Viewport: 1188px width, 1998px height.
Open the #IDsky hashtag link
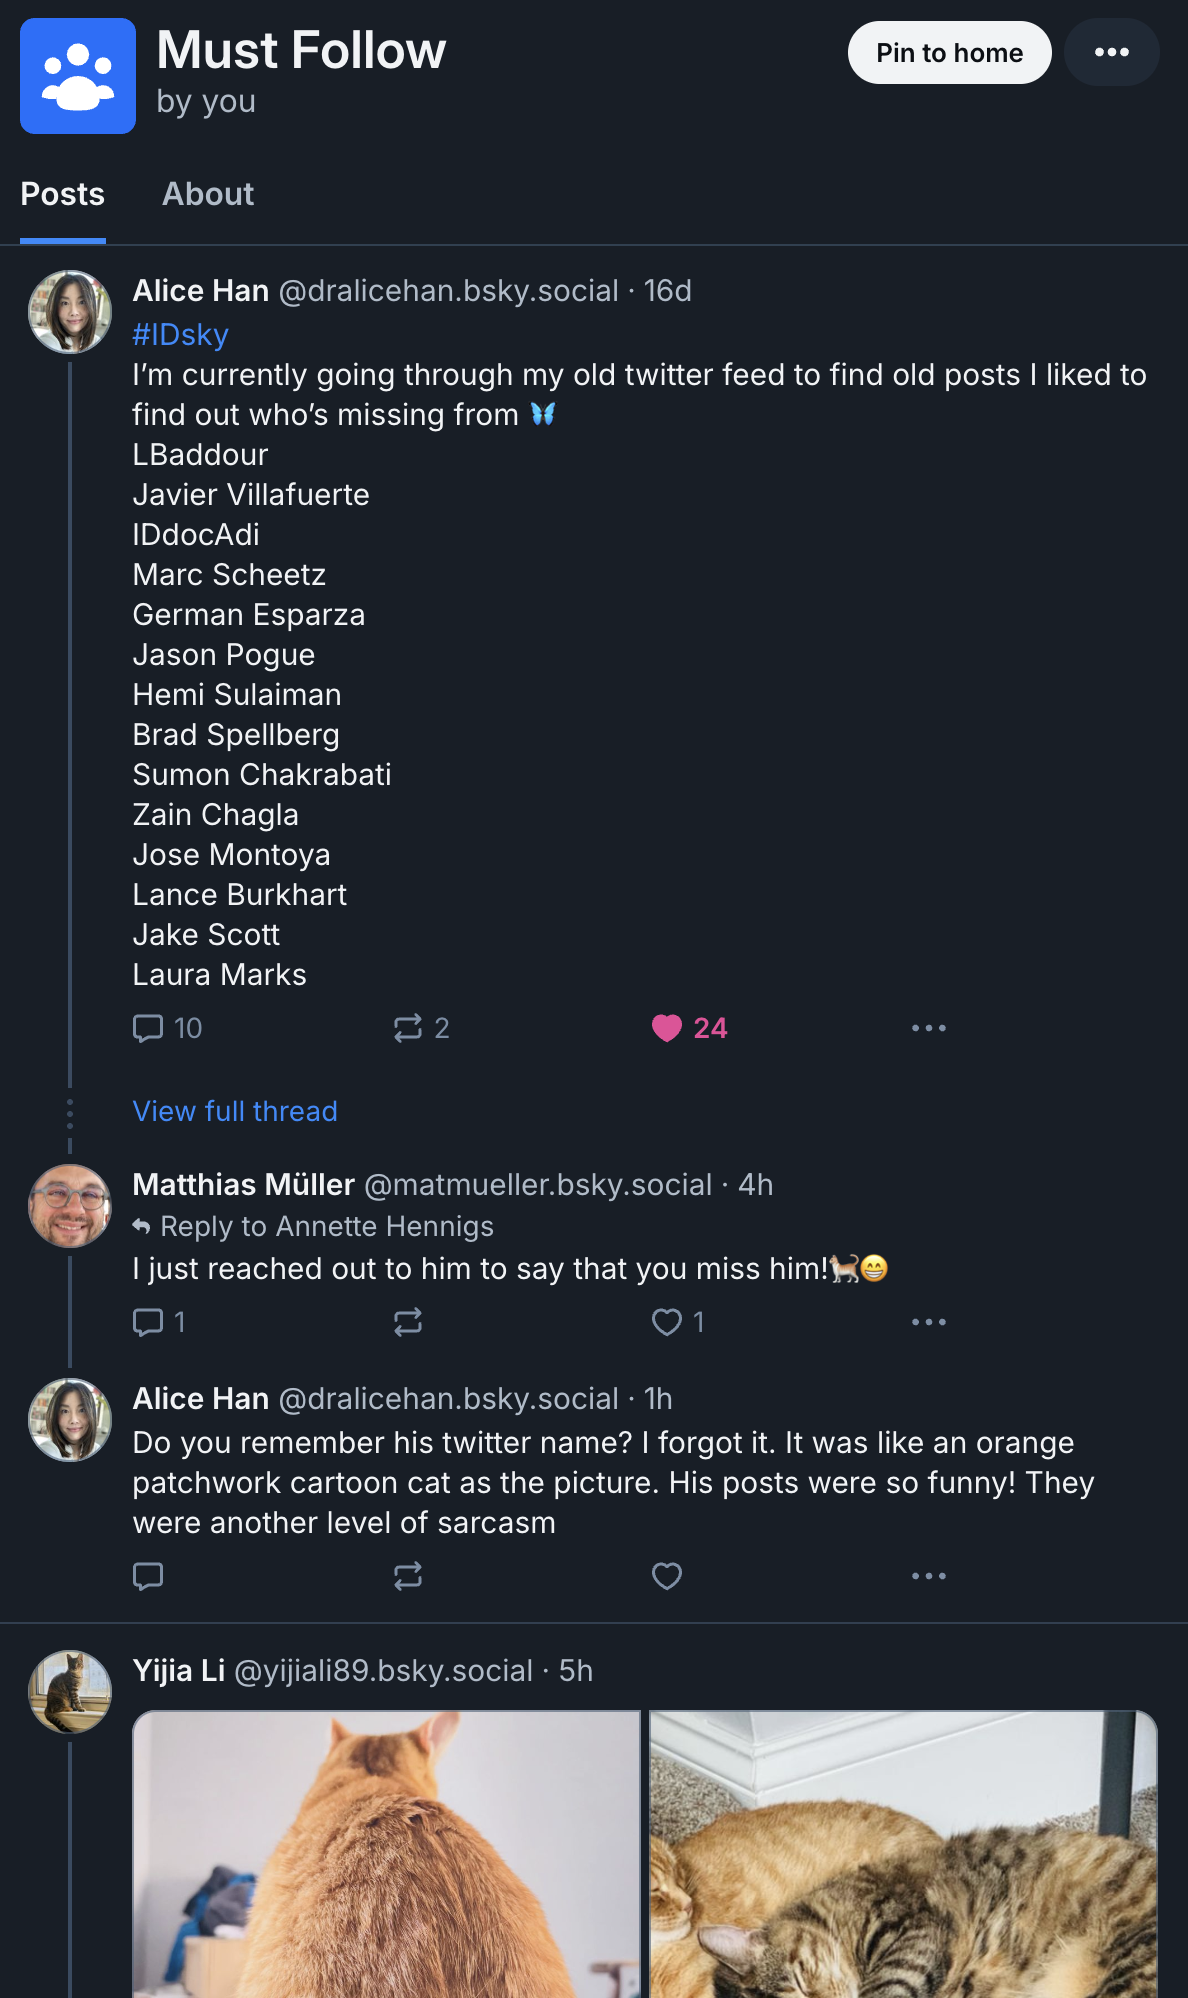tap(181, 334)
